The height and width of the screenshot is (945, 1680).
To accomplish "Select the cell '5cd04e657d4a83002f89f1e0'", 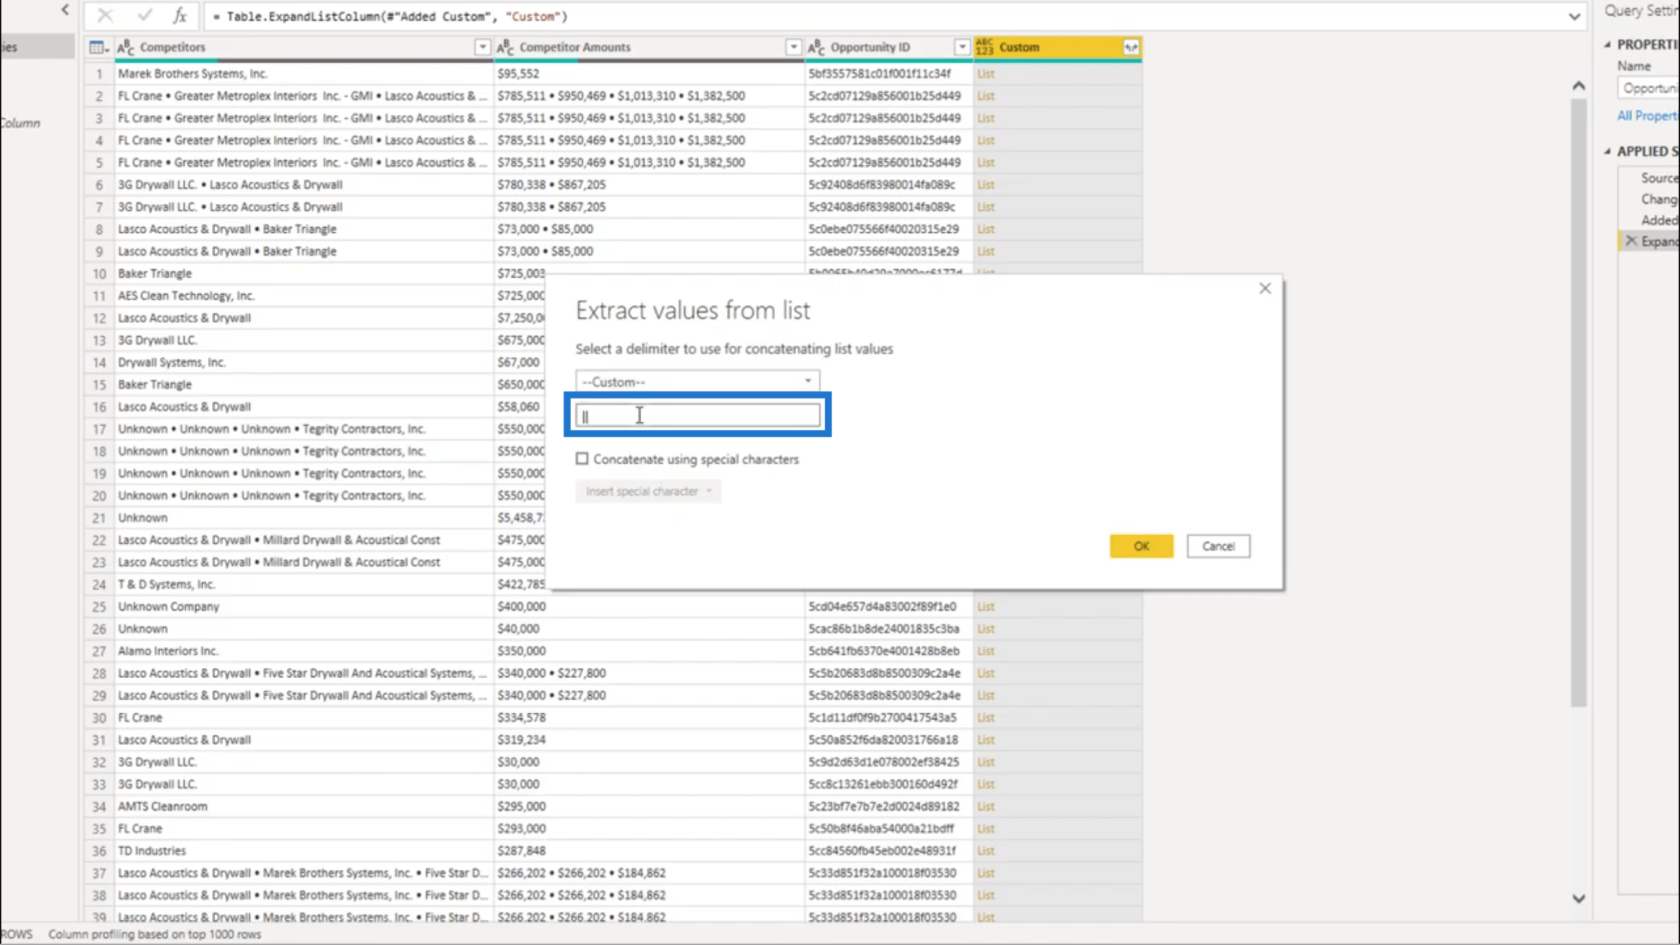I will [x=889, y=607].
